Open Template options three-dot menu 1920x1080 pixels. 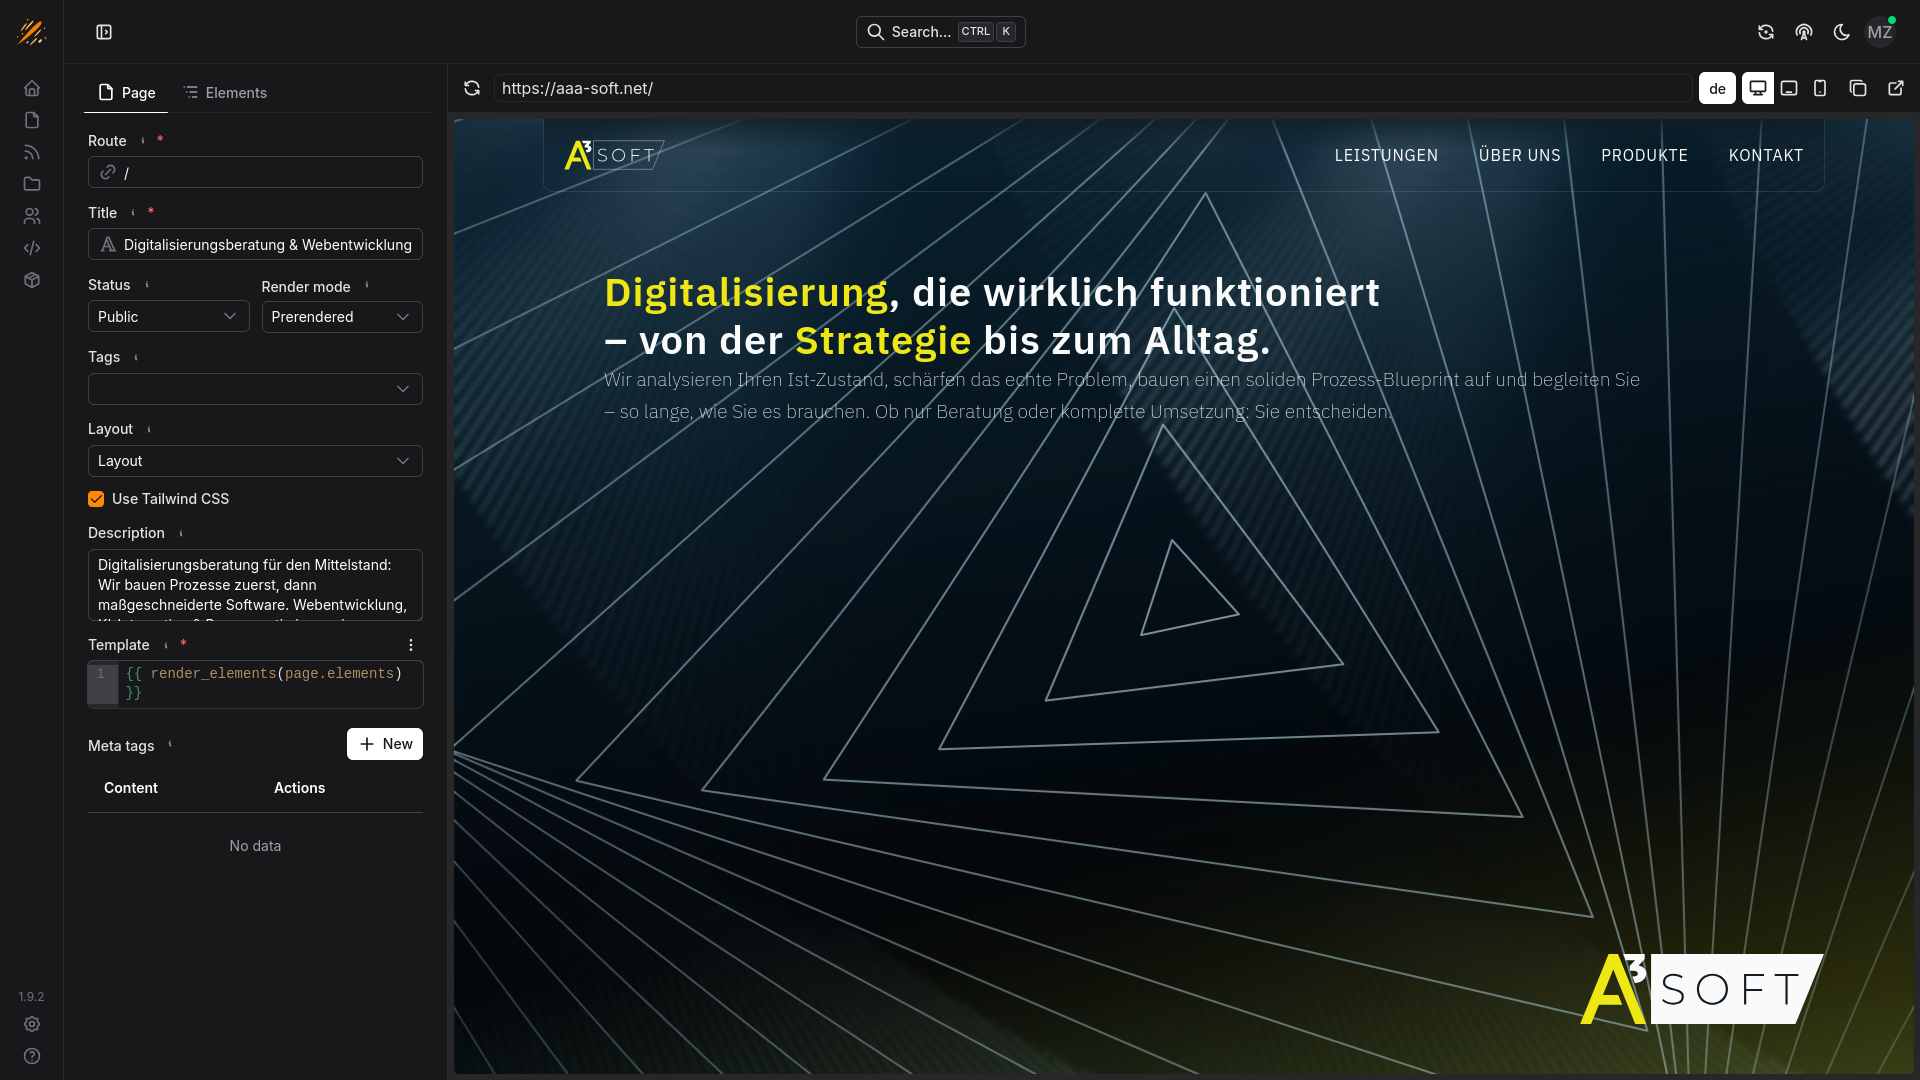[411, 645]
